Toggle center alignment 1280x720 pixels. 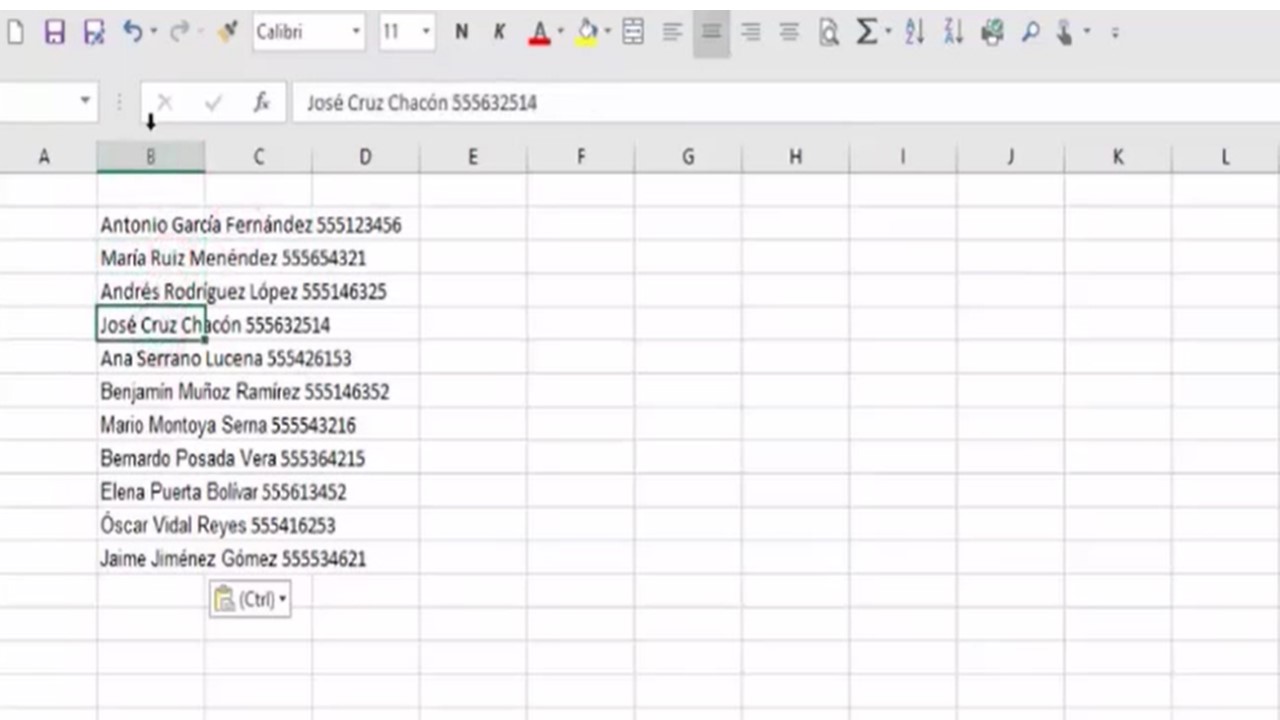coord(711,33)
